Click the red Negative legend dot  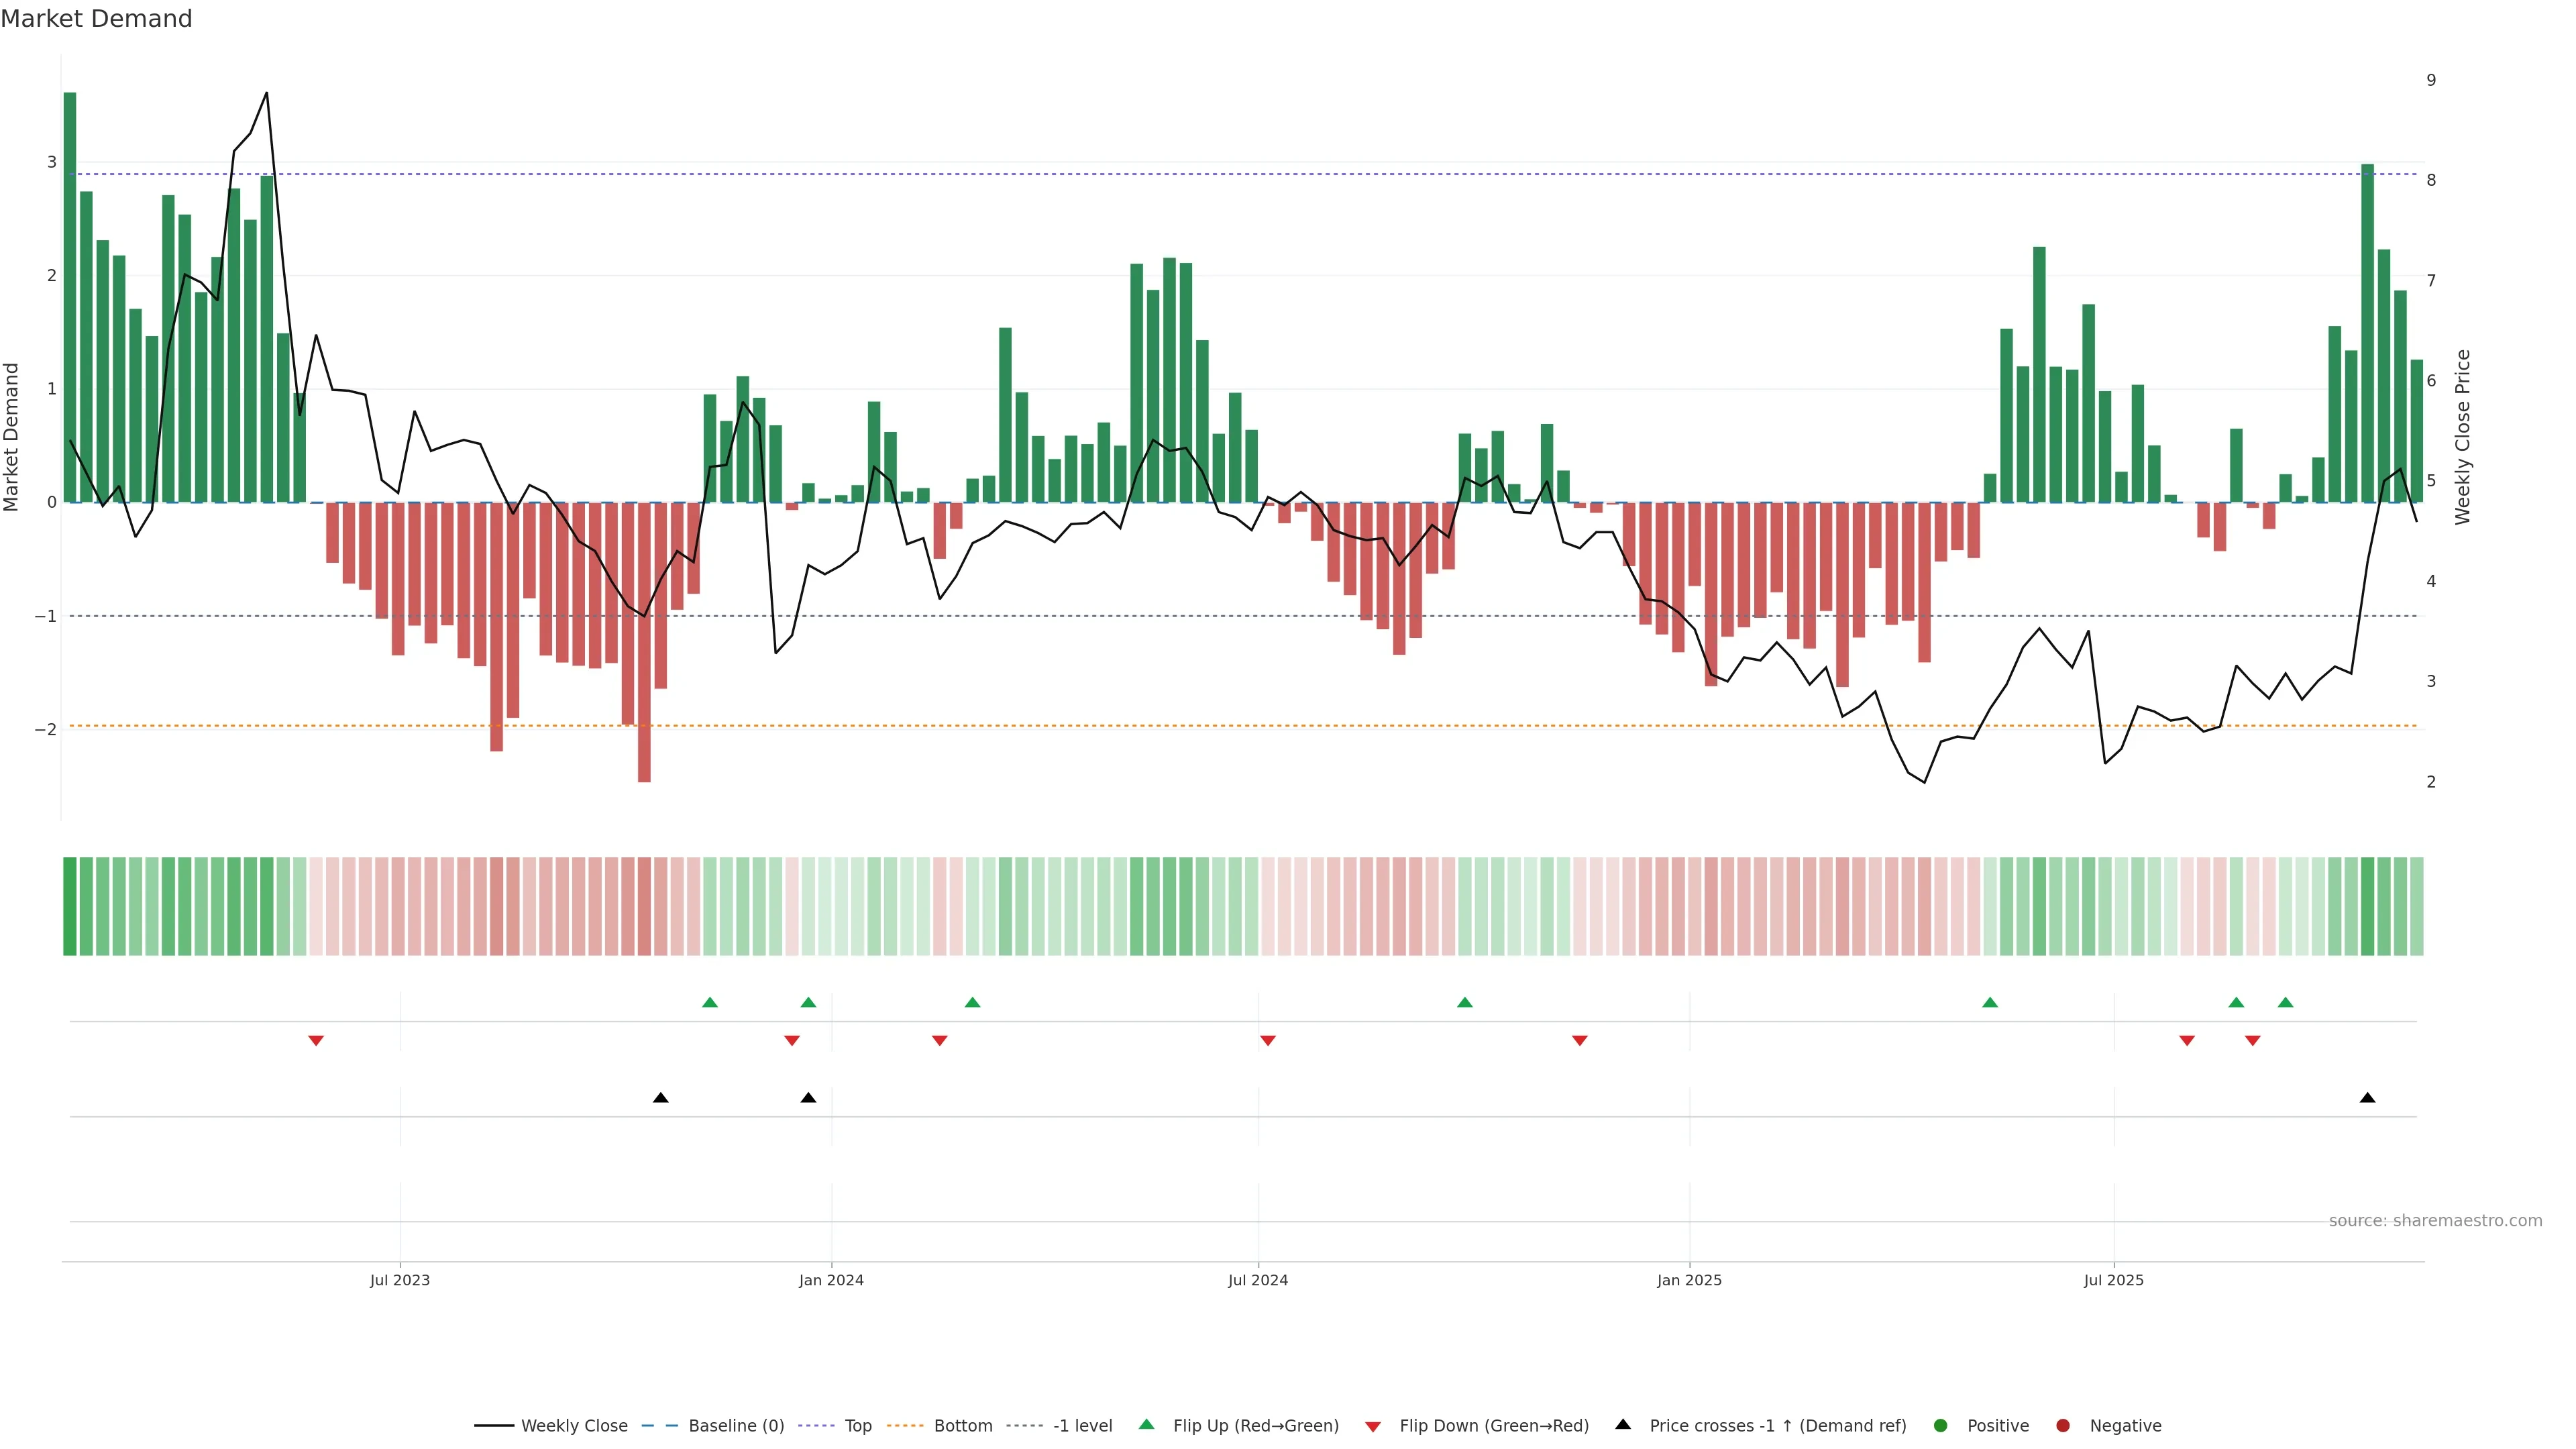coord(2063,1426)
